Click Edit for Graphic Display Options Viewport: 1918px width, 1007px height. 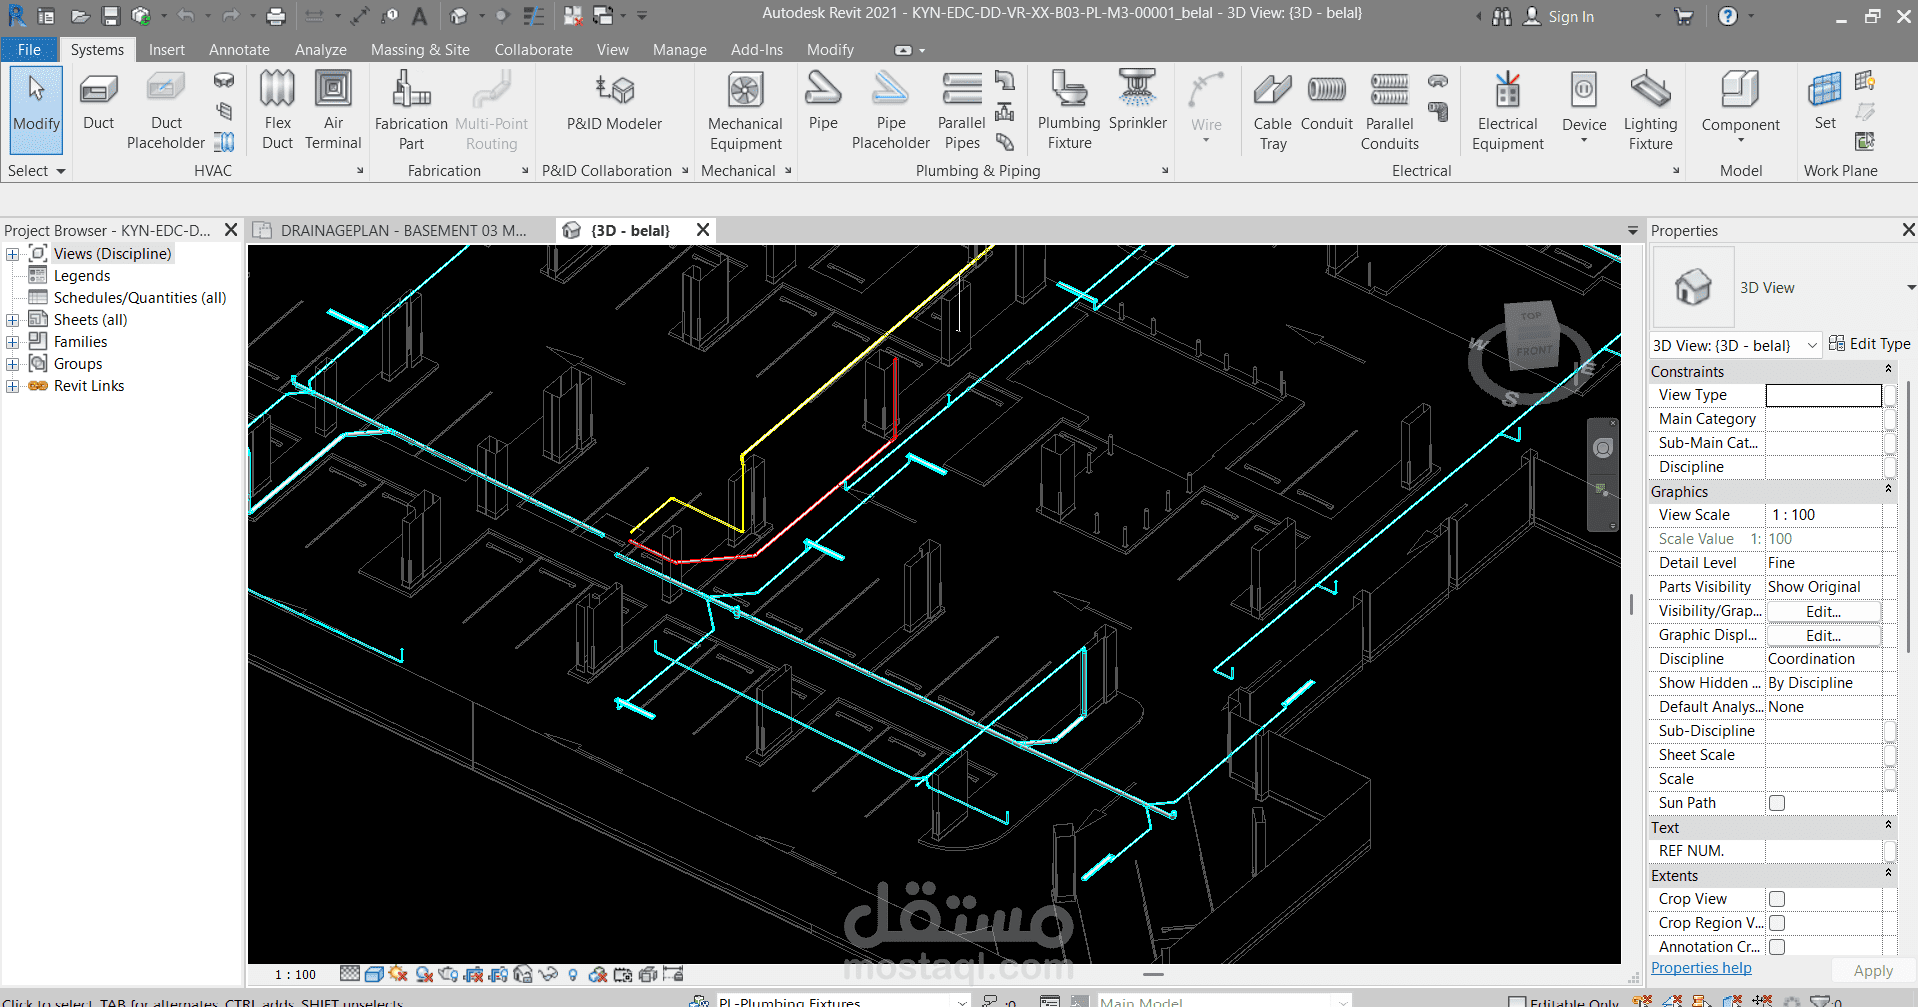click(1823, 635)
